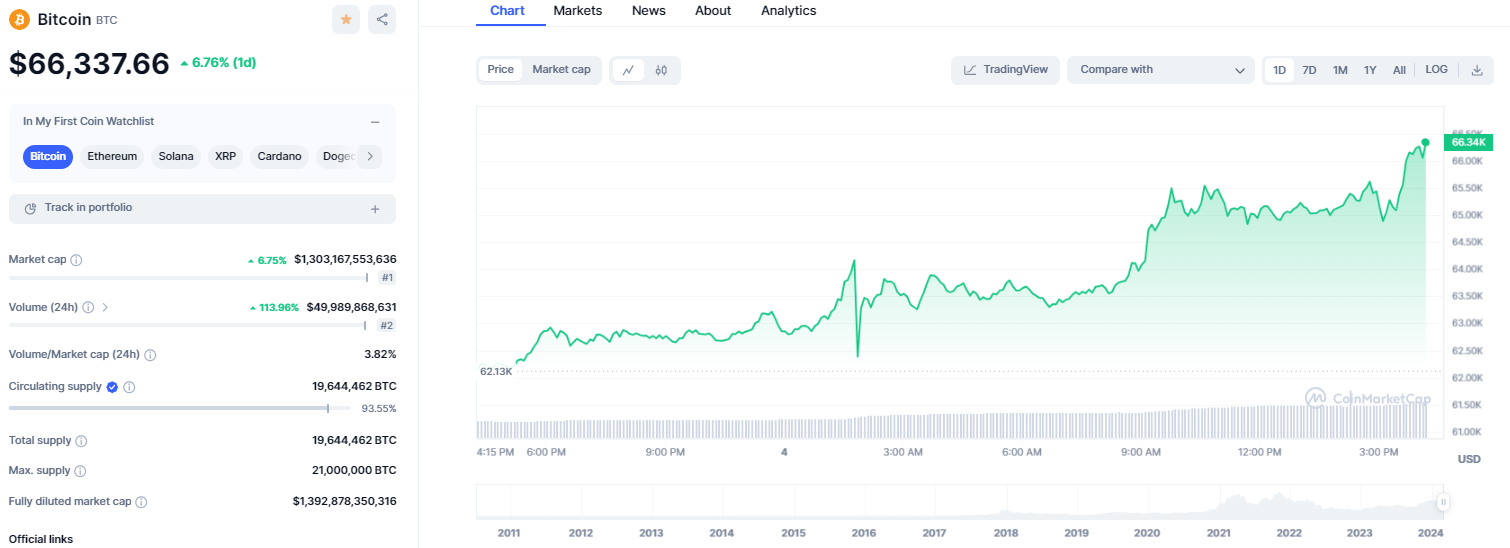Collapse the First Coin Watchlist panel
This screenshot has width=1510, height=548.
(375, 122)
